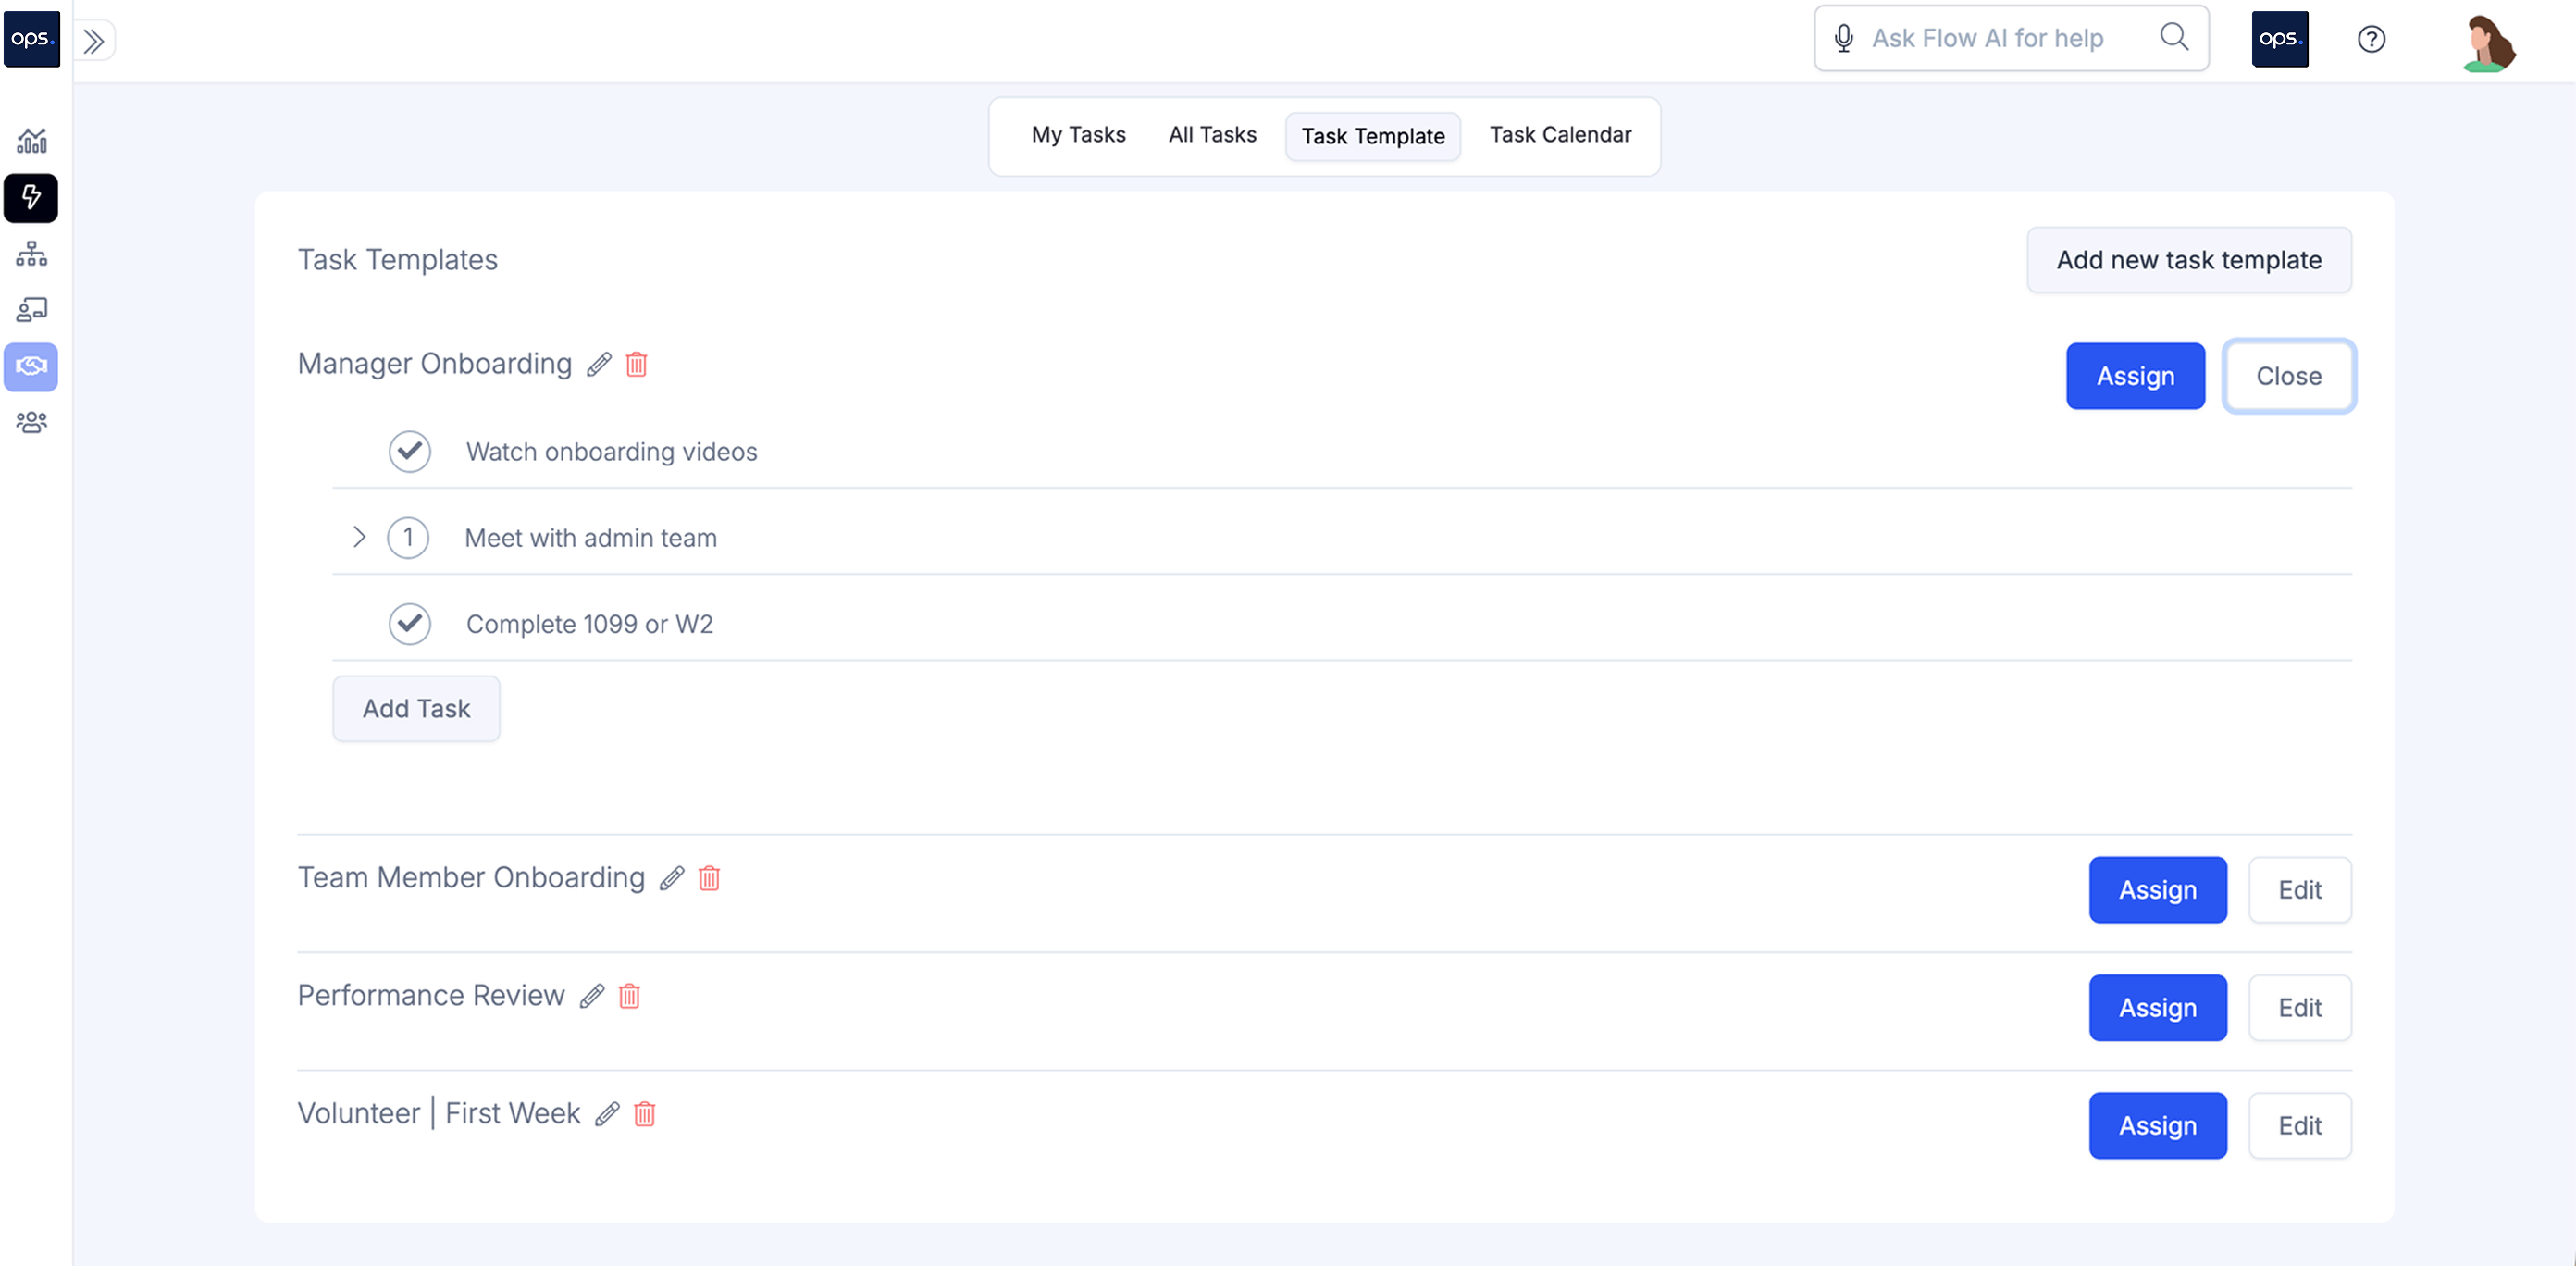The height and width of the screenshot is (1266, 2576).
Task: Click the lightning bolt sidebar icon
Action: (x=31, y=197)
